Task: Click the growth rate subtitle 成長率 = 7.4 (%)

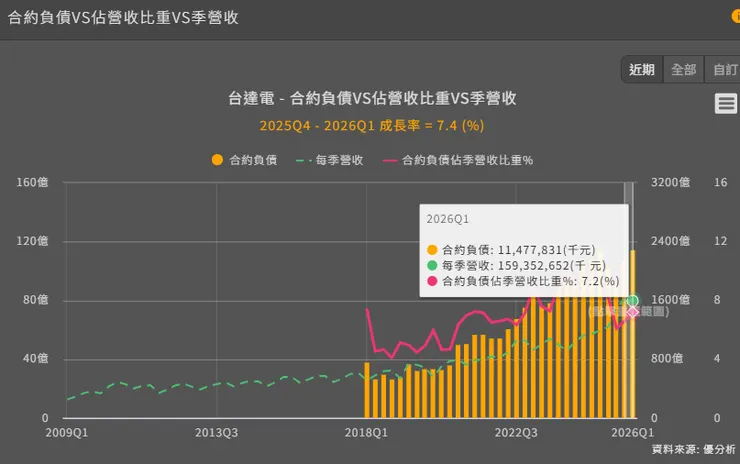Action: pyautogui.click(x=431, y=126)
